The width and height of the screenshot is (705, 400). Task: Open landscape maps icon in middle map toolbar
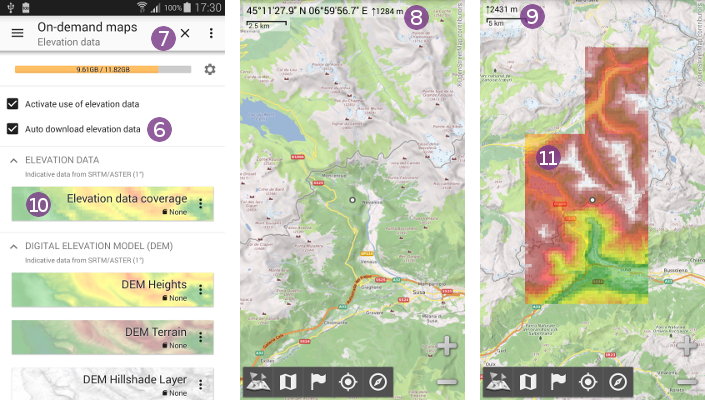pos(258,382)
